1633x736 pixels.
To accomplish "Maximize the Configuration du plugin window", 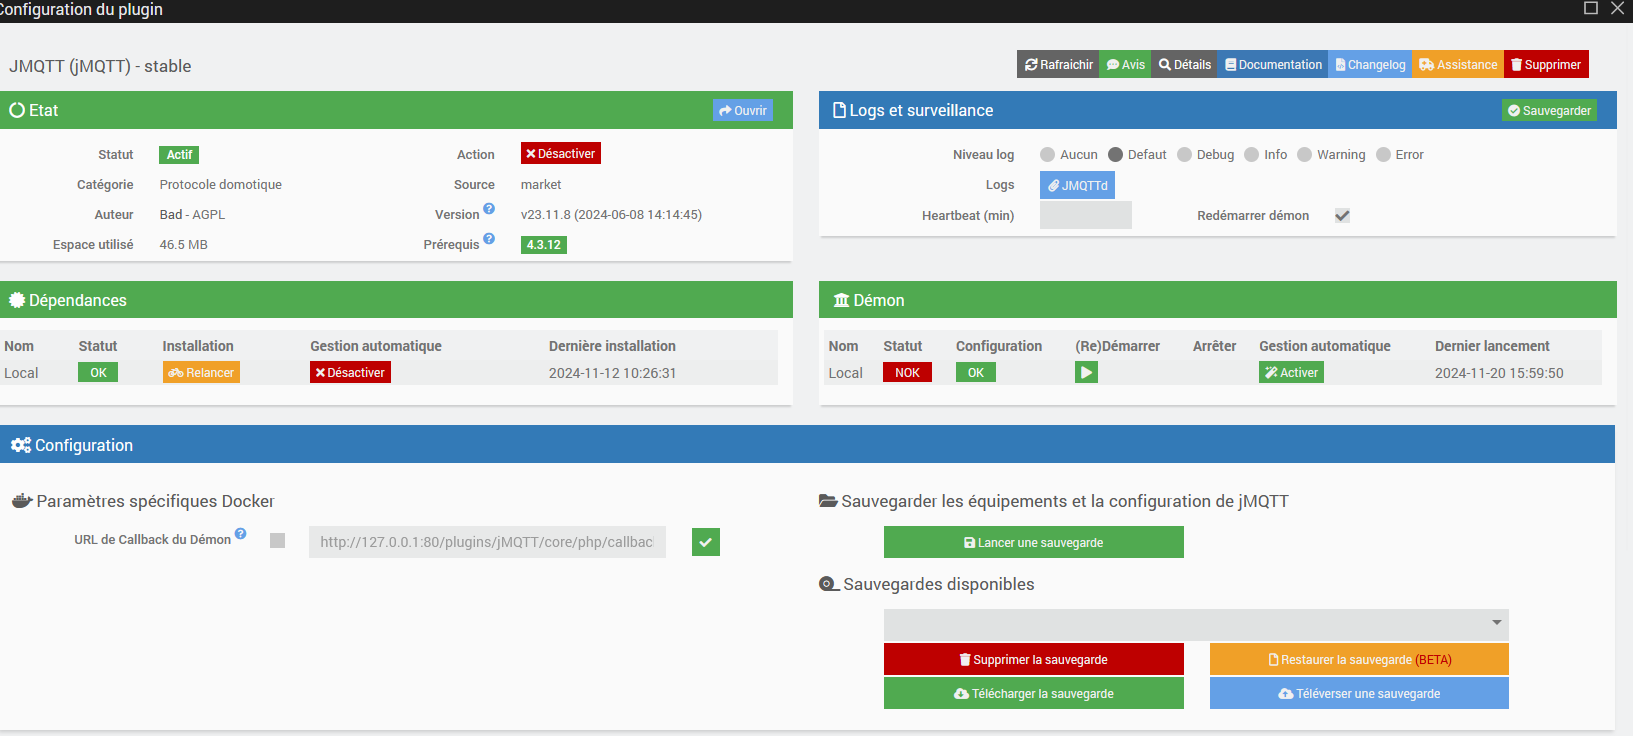I will coord(1591,8).
